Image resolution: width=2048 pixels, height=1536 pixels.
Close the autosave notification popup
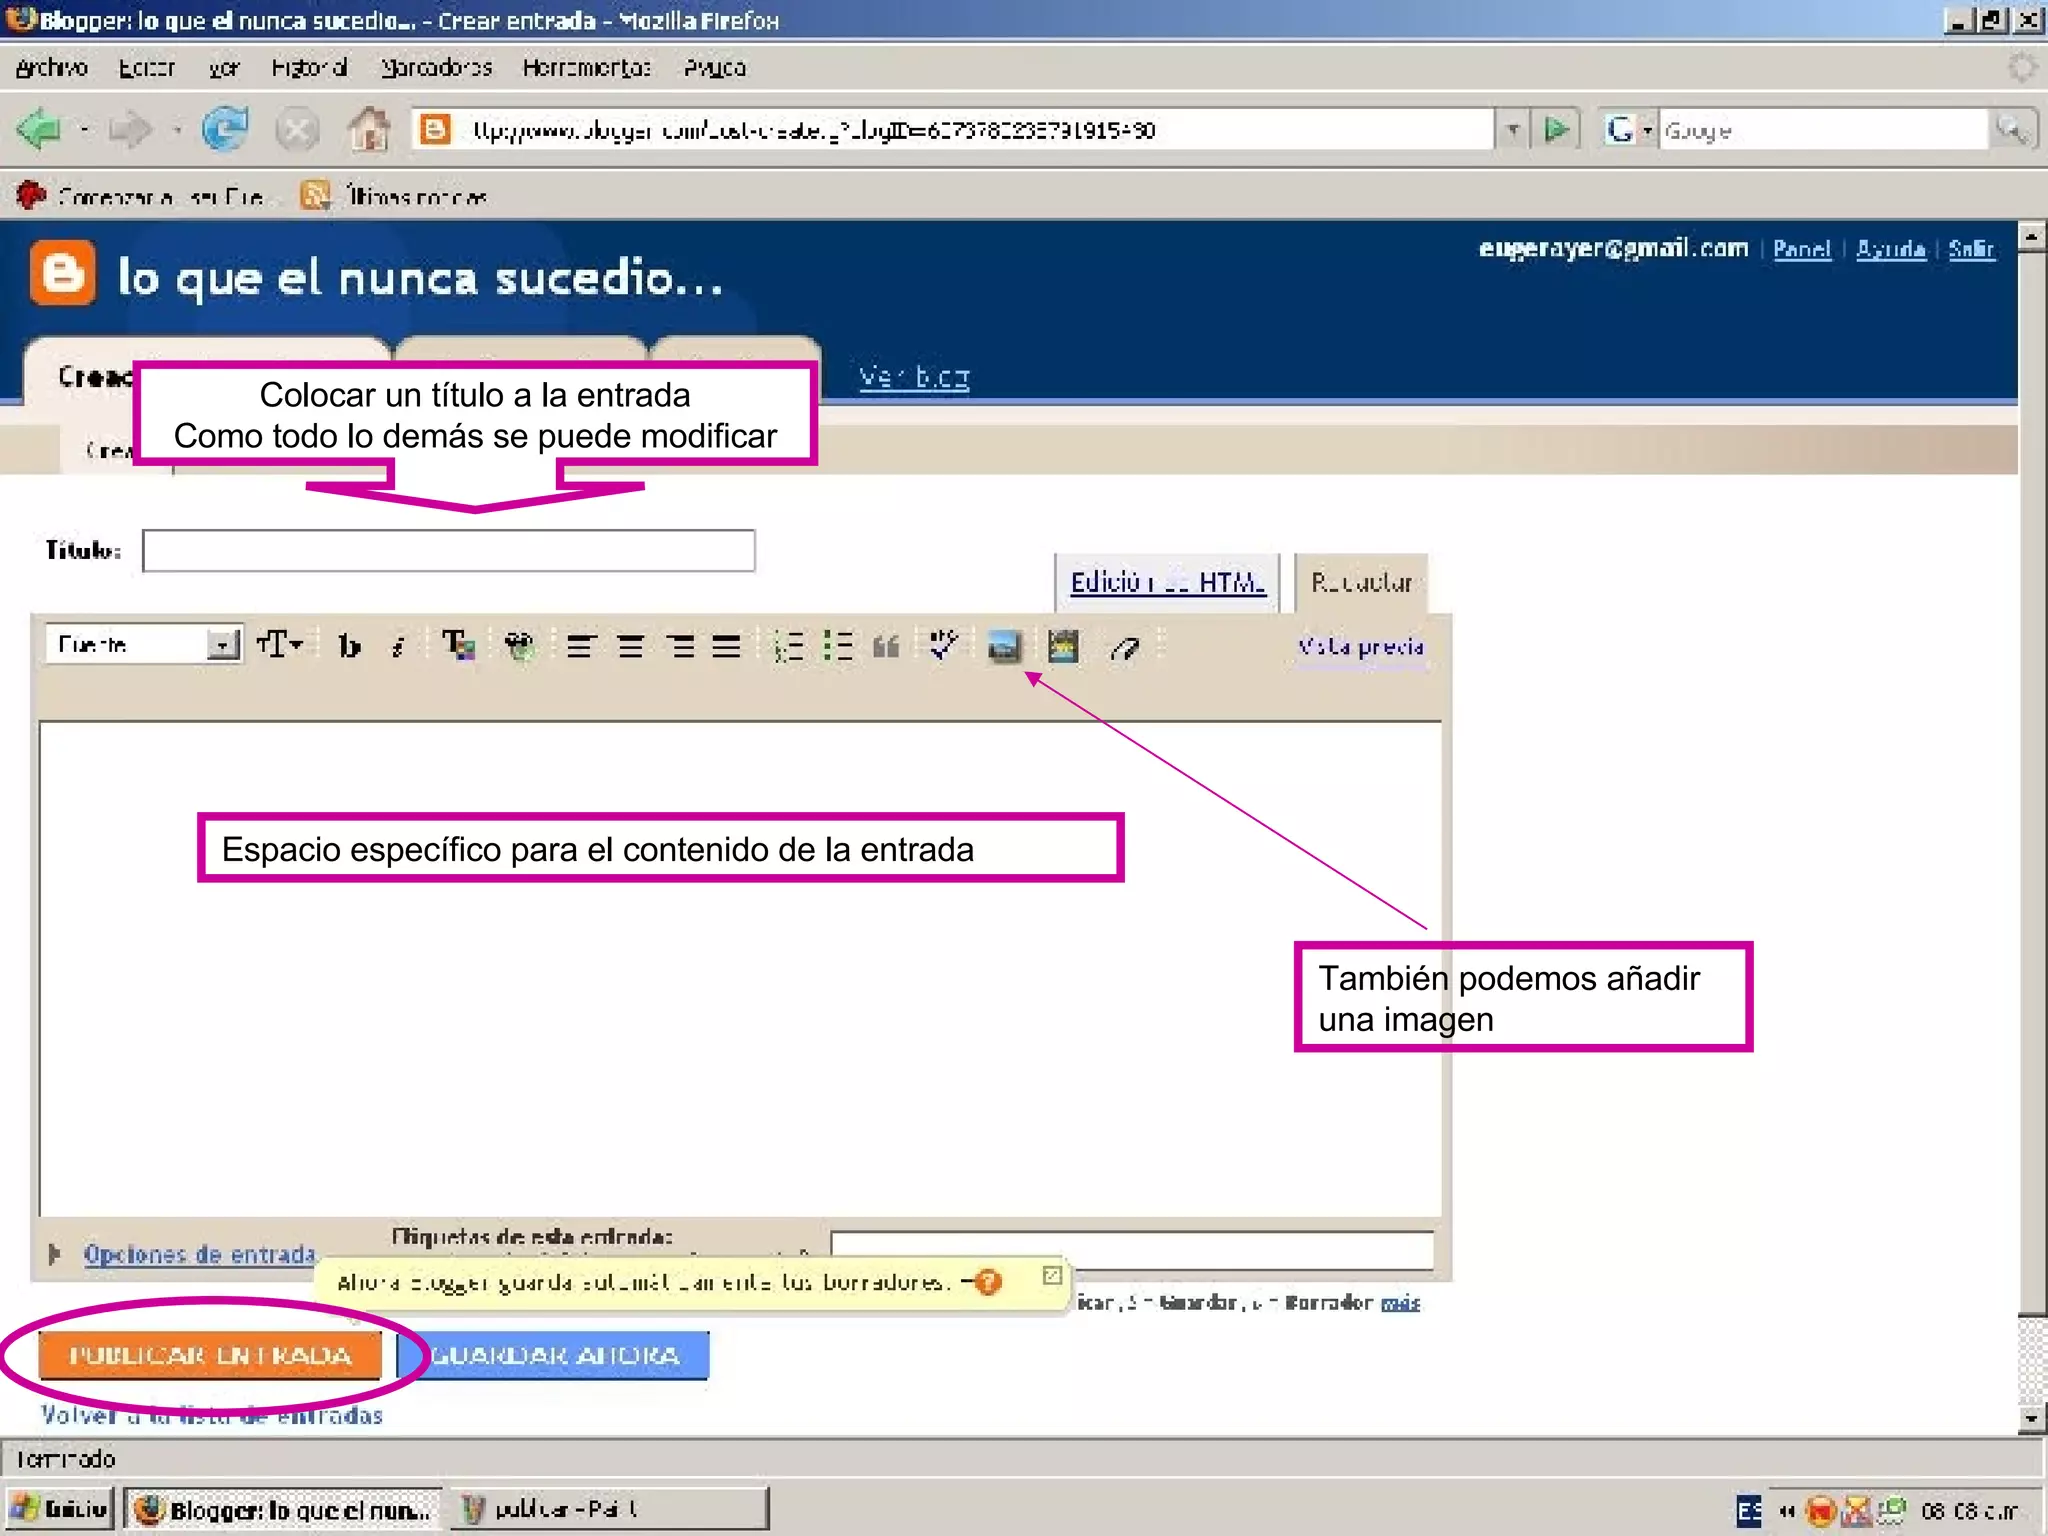pyautogui.click(x=1052, y=1275)
